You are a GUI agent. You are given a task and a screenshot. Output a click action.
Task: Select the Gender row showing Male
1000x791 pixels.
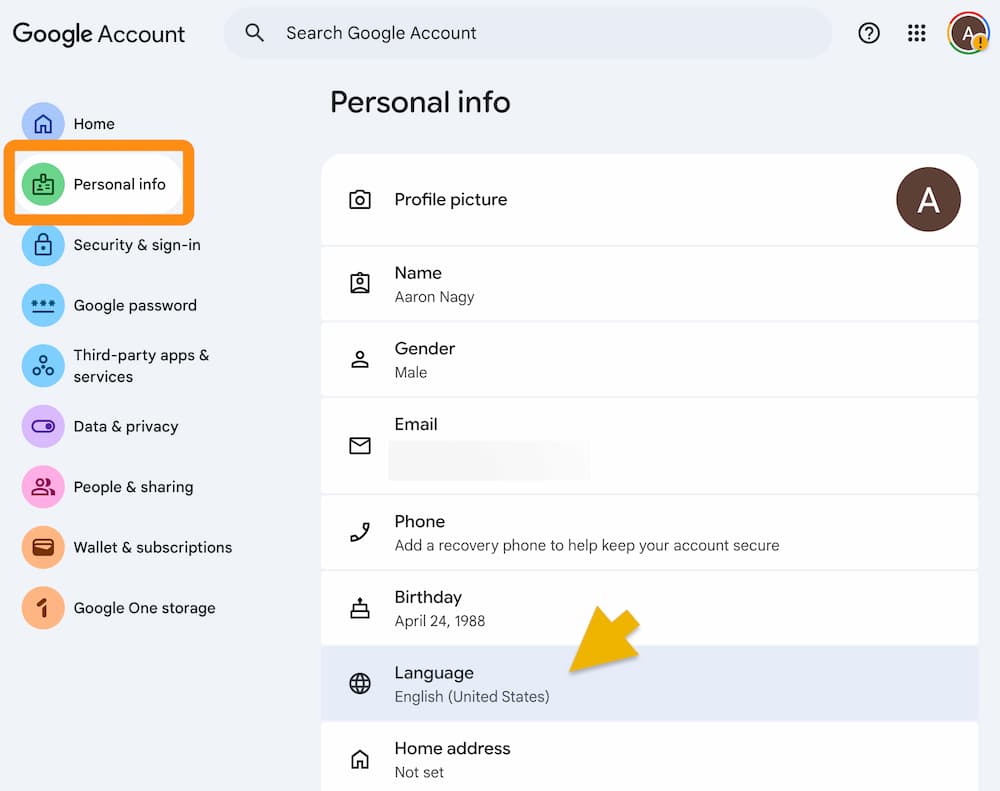click(x=650, y=359)
